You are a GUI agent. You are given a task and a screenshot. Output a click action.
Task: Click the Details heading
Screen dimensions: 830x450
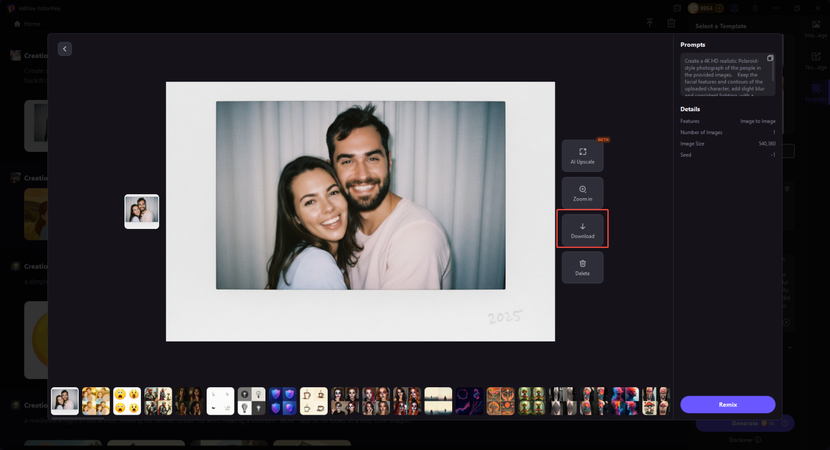tap(690, 109)
